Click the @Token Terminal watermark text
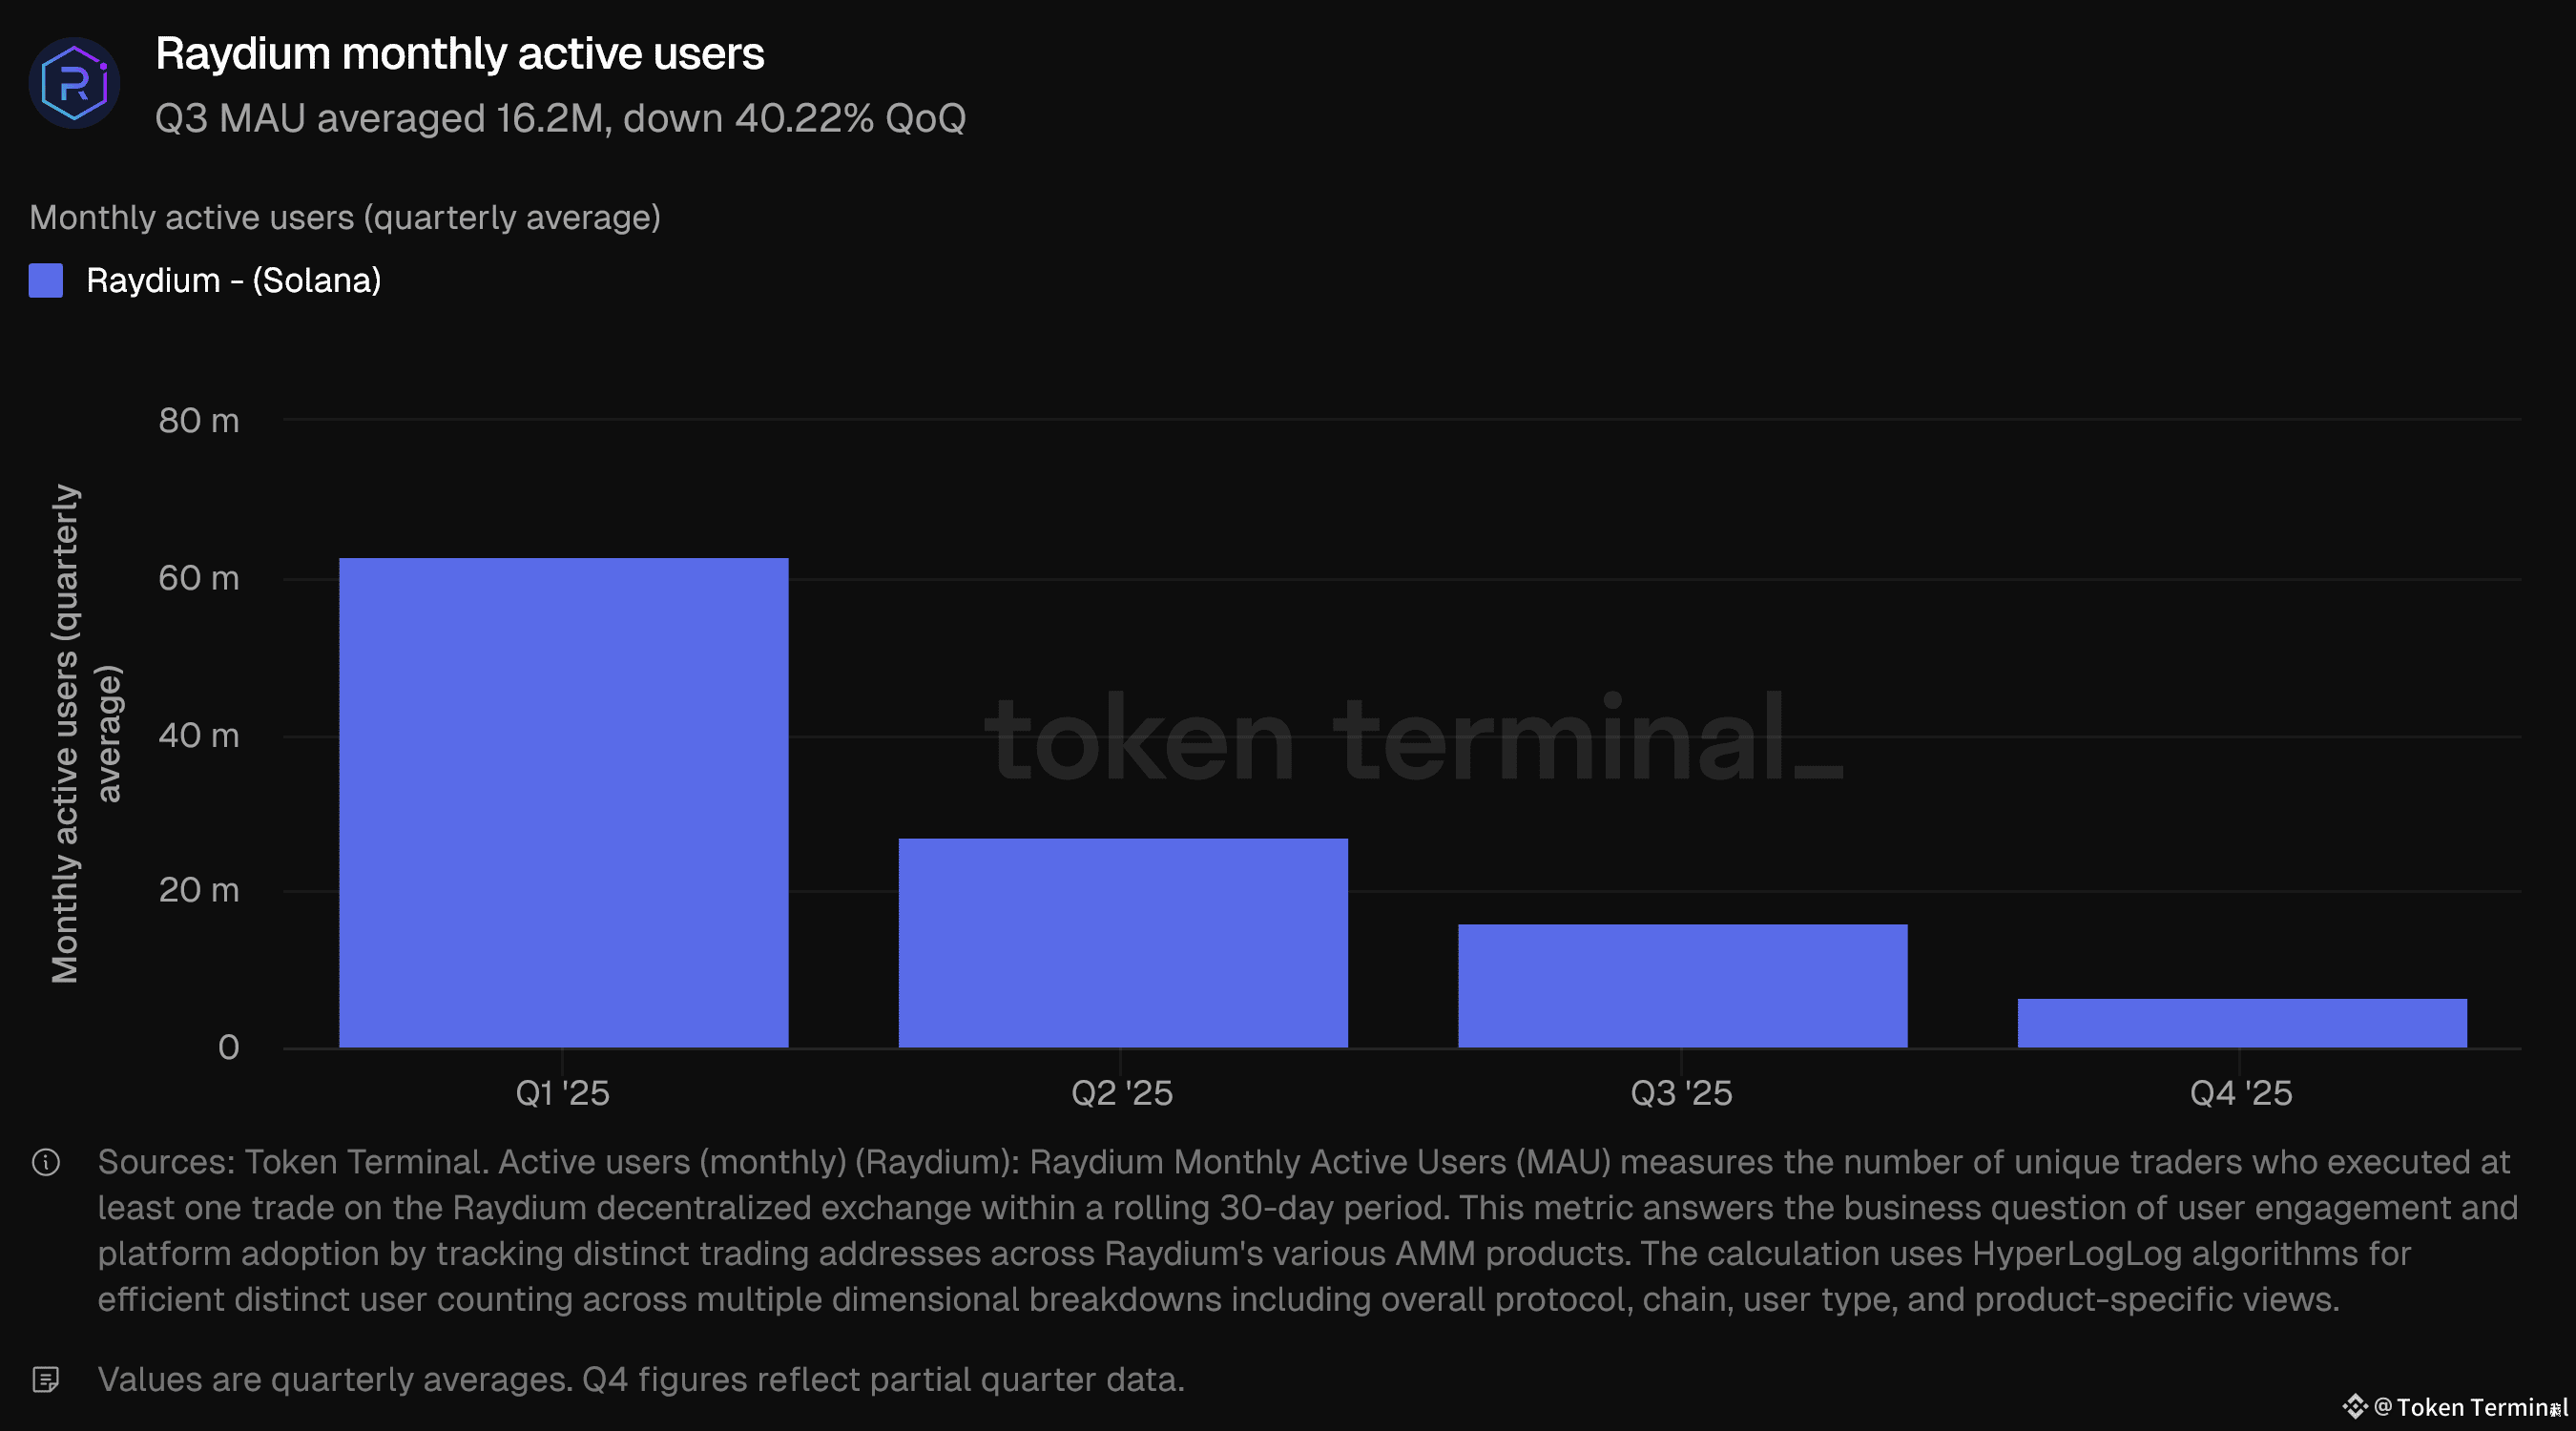This screenshot has height=1431, width=2576. 2470,1407
